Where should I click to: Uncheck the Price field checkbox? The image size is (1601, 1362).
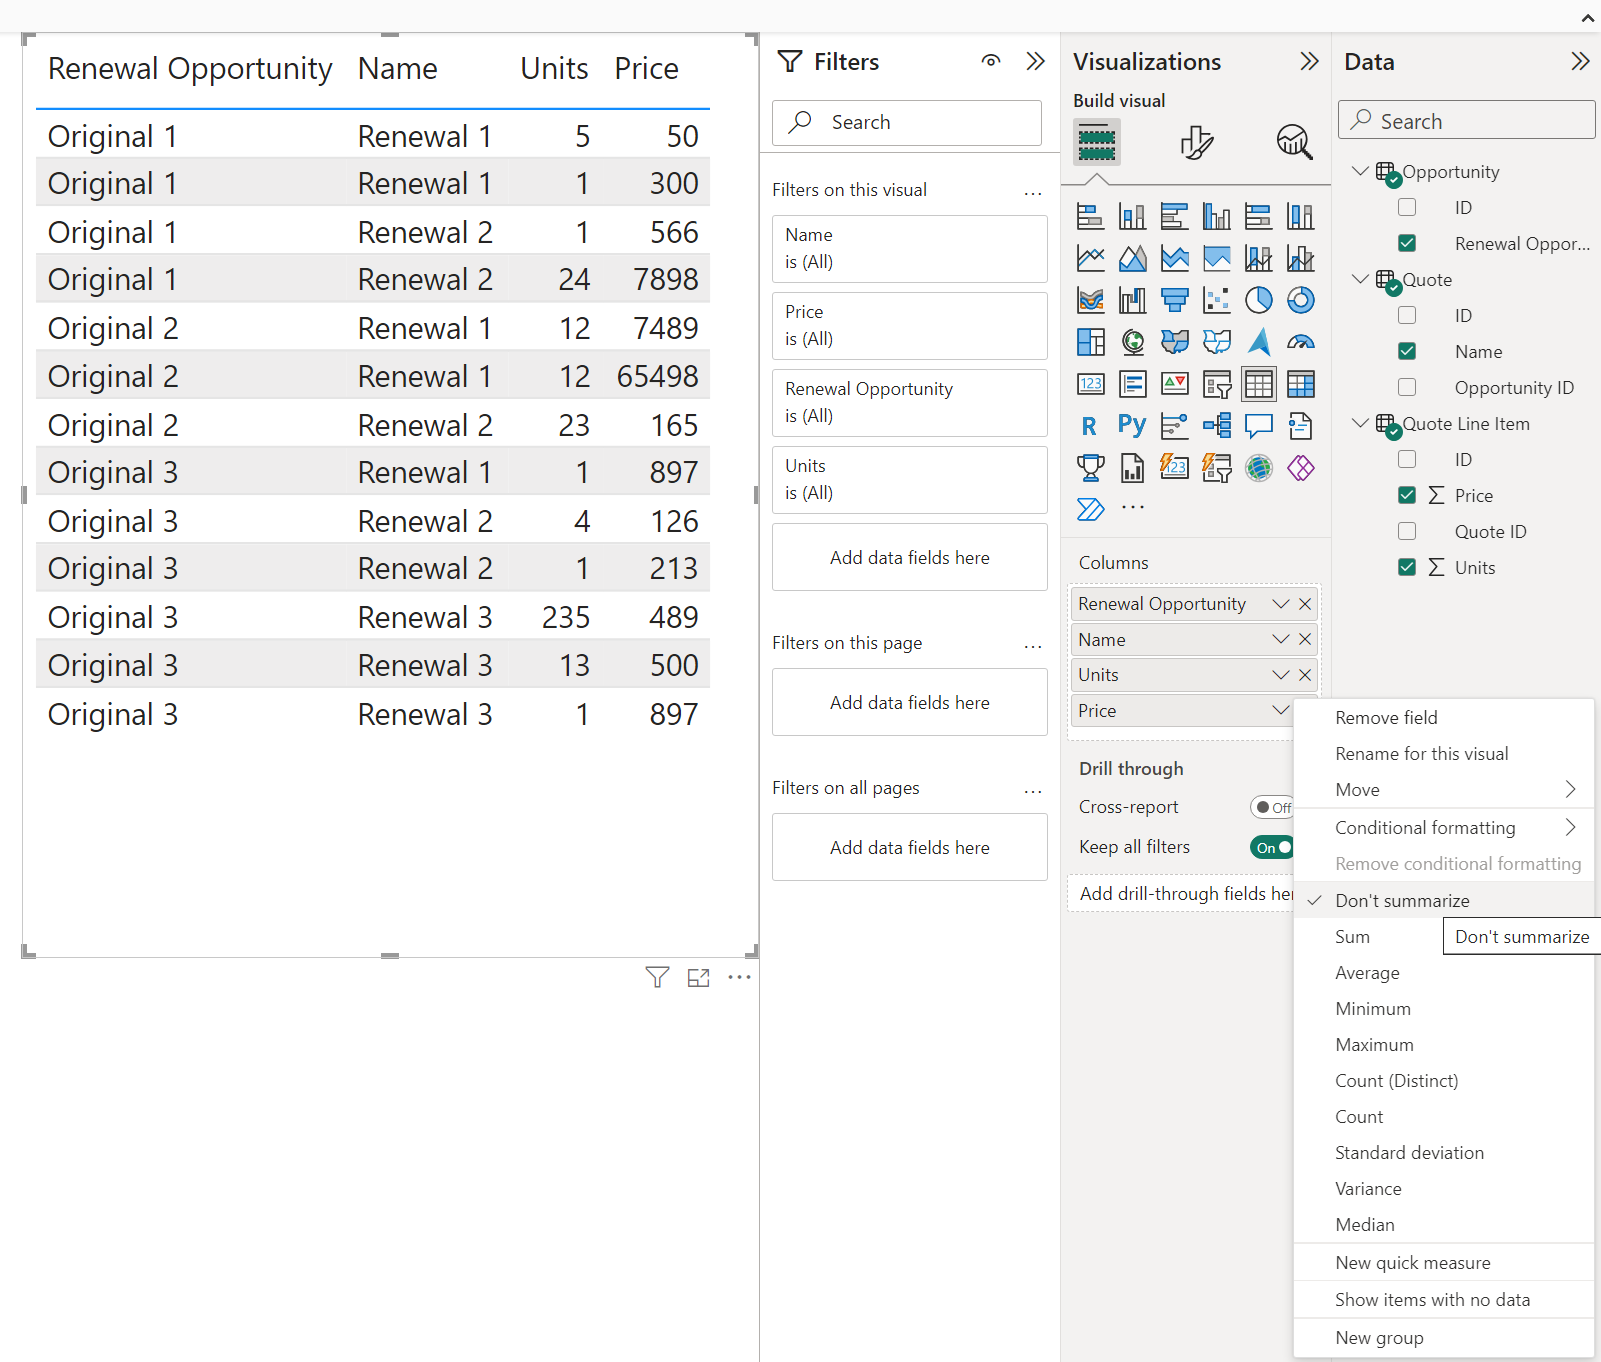coord(1407,495)
